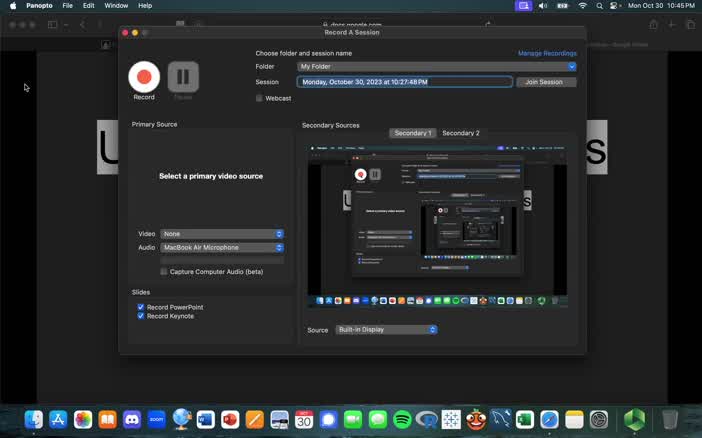Open Microsoft Word from the dock
Screen dimensions: 702x438
(206, 420)
